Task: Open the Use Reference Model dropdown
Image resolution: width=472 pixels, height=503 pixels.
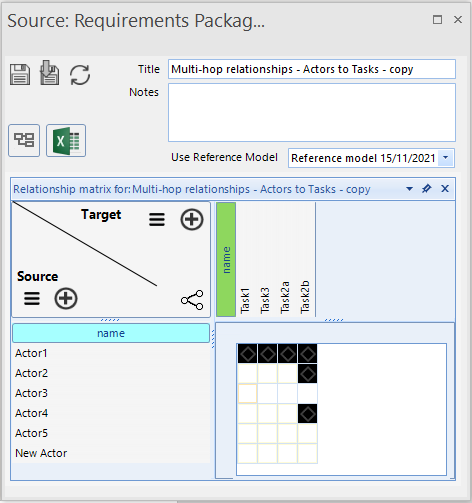Action: (x=446, y=158)
